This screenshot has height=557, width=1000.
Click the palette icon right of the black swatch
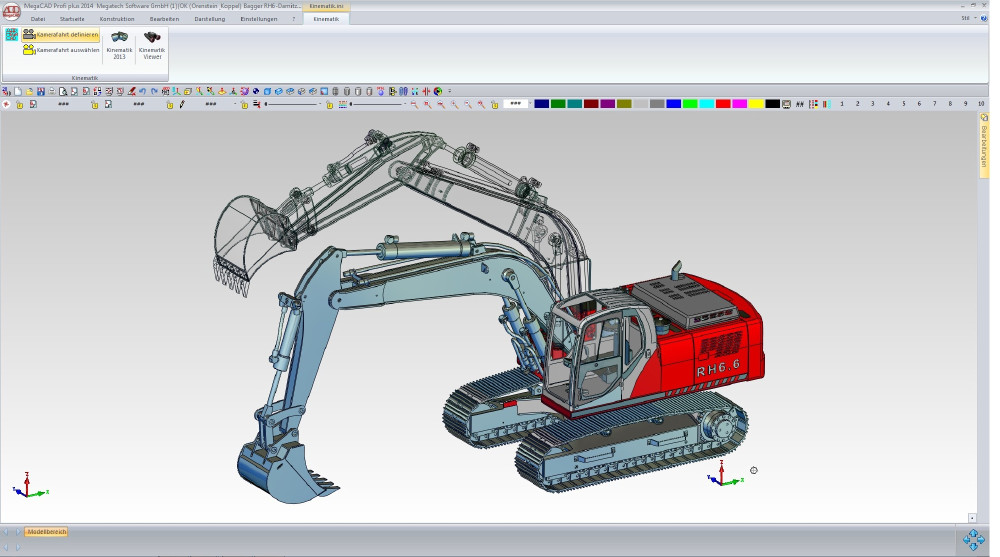786,104
